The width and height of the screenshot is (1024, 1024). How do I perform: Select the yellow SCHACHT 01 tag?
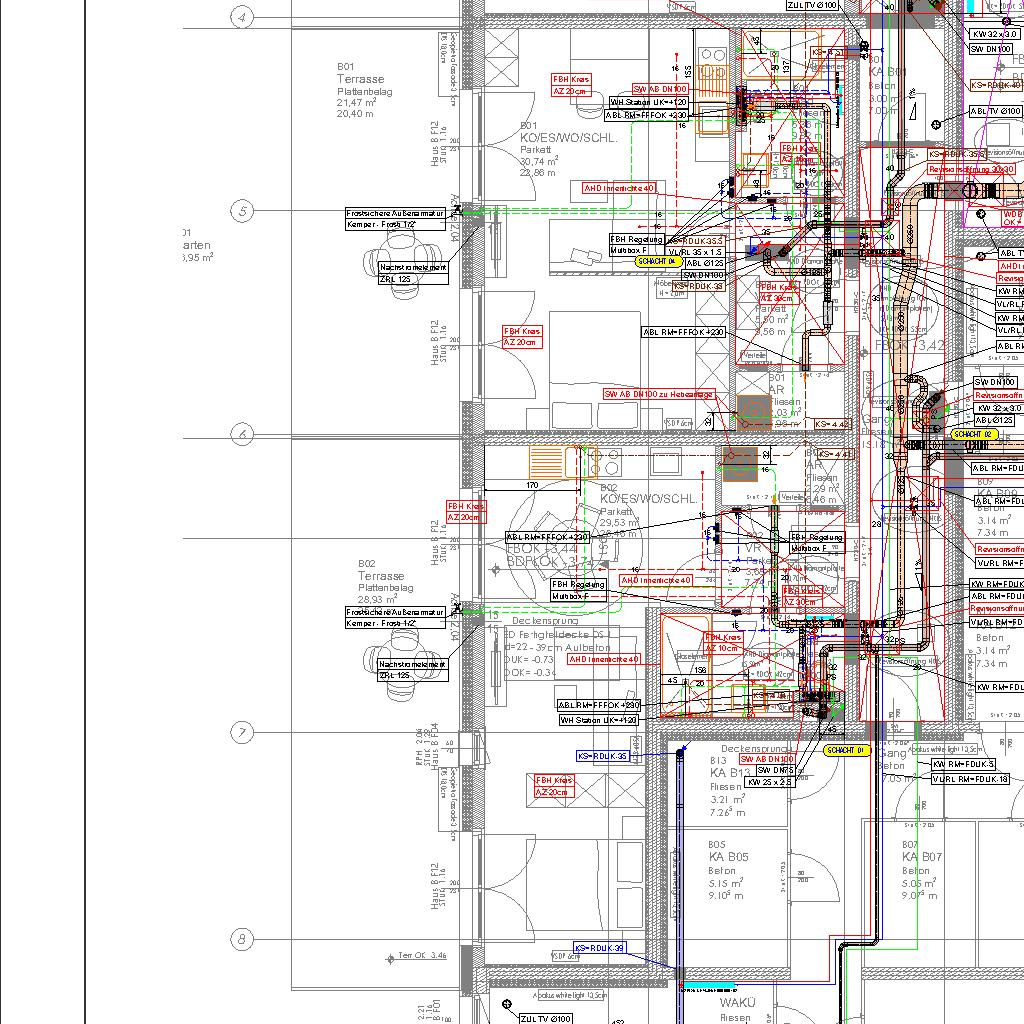847,750
